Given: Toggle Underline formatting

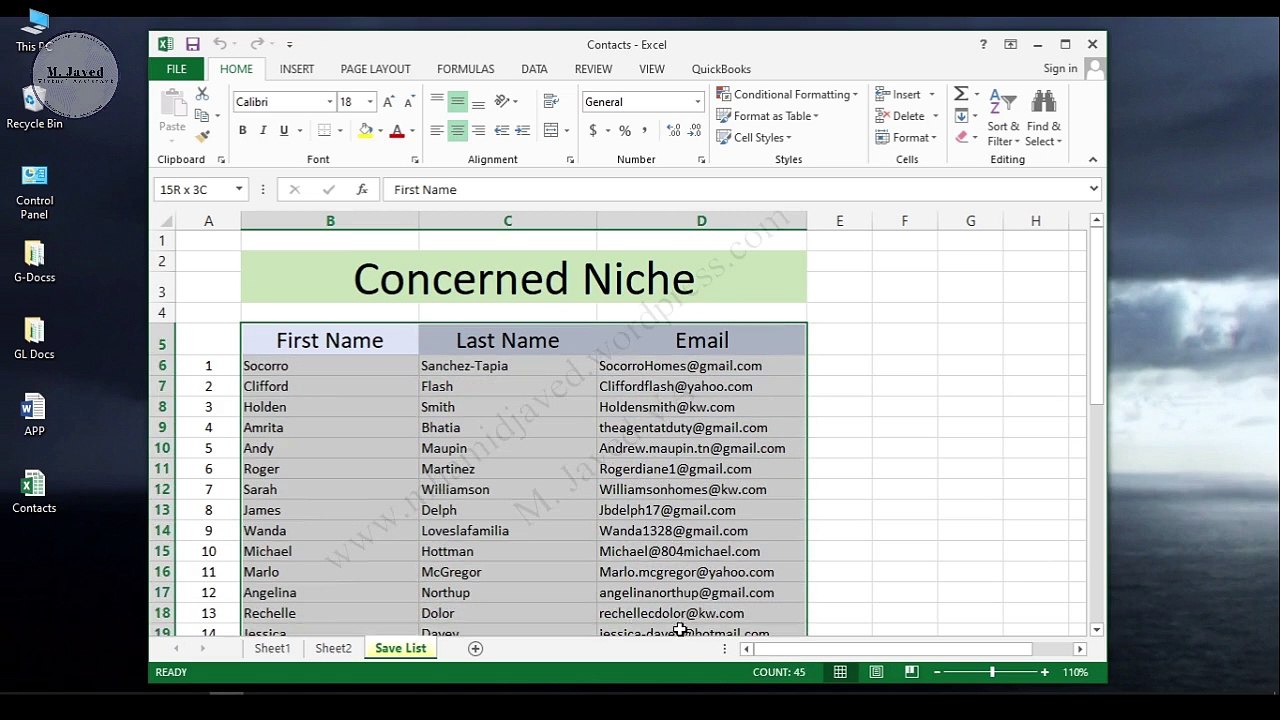Looking at the screenshot, I should [284, 131].
